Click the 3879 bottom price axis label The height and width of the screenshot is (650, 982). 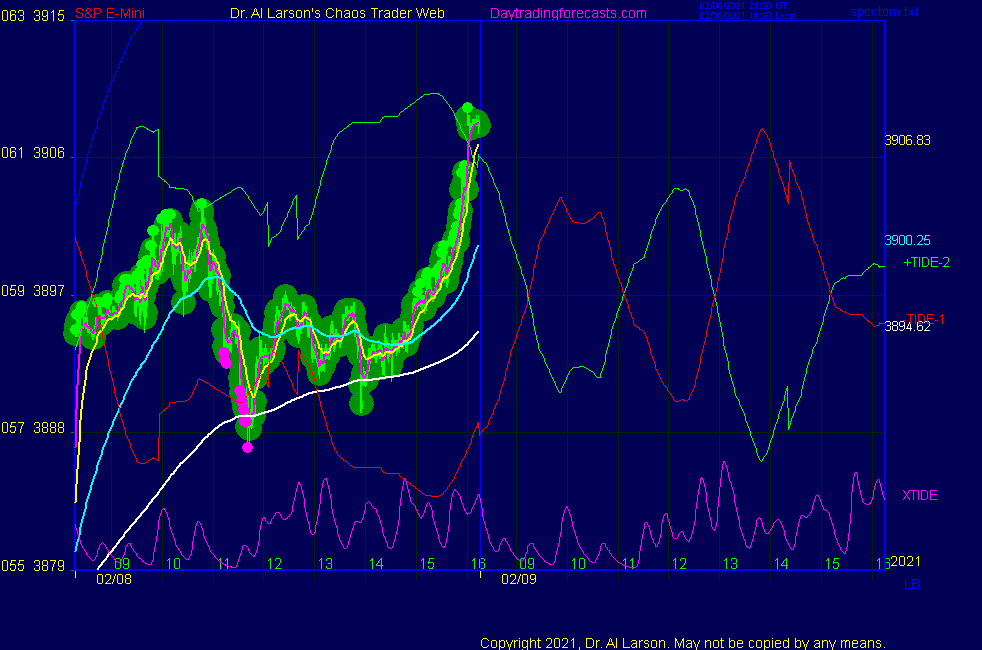(50, 565)
